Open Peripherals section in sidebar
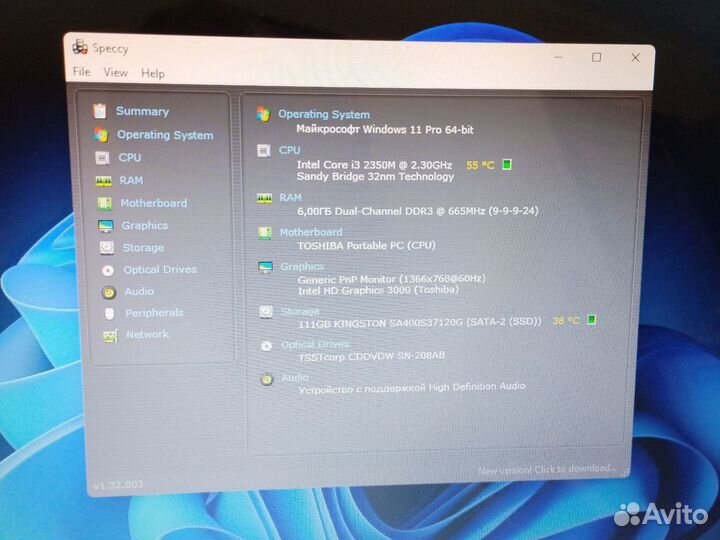 [x=154, y=313]
